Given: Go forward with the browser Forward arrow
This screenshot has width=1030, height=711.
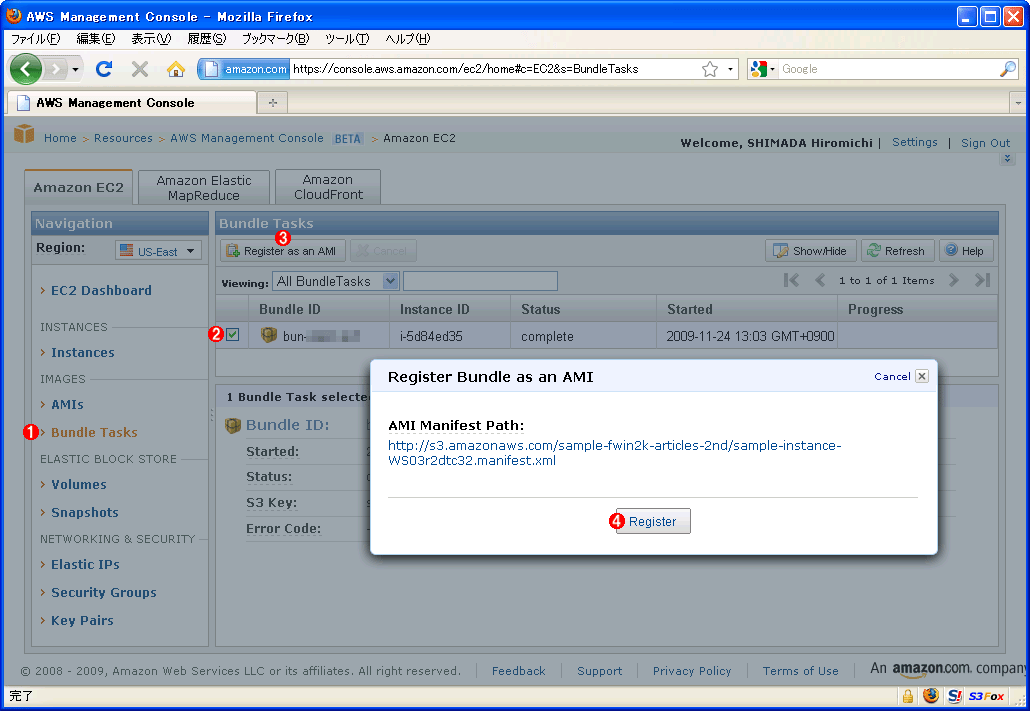Looking at the screenshot, I should point(56,69).
